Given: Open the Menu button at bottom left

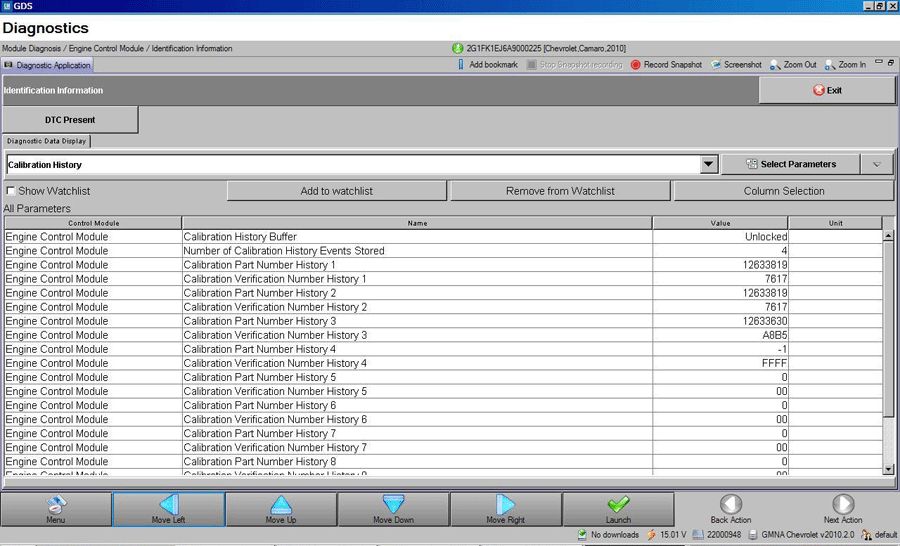Looking at the screenshot, I should (x=56, y=508).
